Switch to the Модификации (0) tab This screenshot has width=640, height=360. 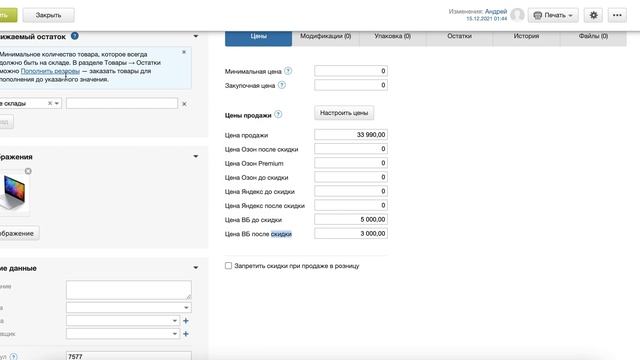[326, 37]
